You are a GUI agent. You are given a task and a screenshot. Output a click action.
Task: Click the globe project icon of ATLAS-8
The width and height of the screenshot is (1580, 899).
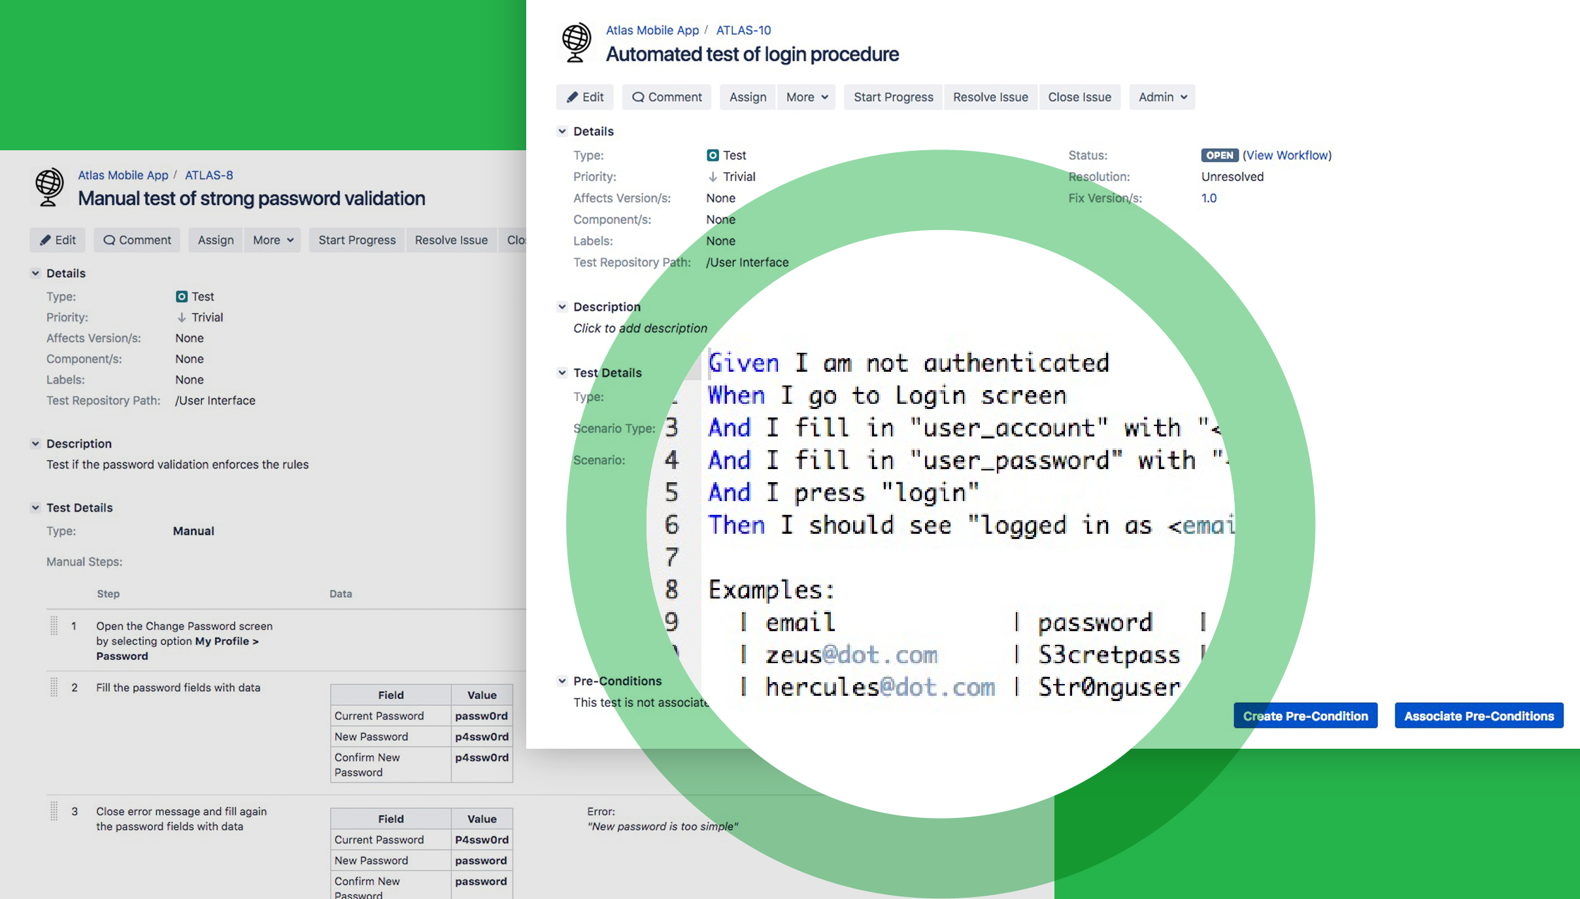point(49,187)
